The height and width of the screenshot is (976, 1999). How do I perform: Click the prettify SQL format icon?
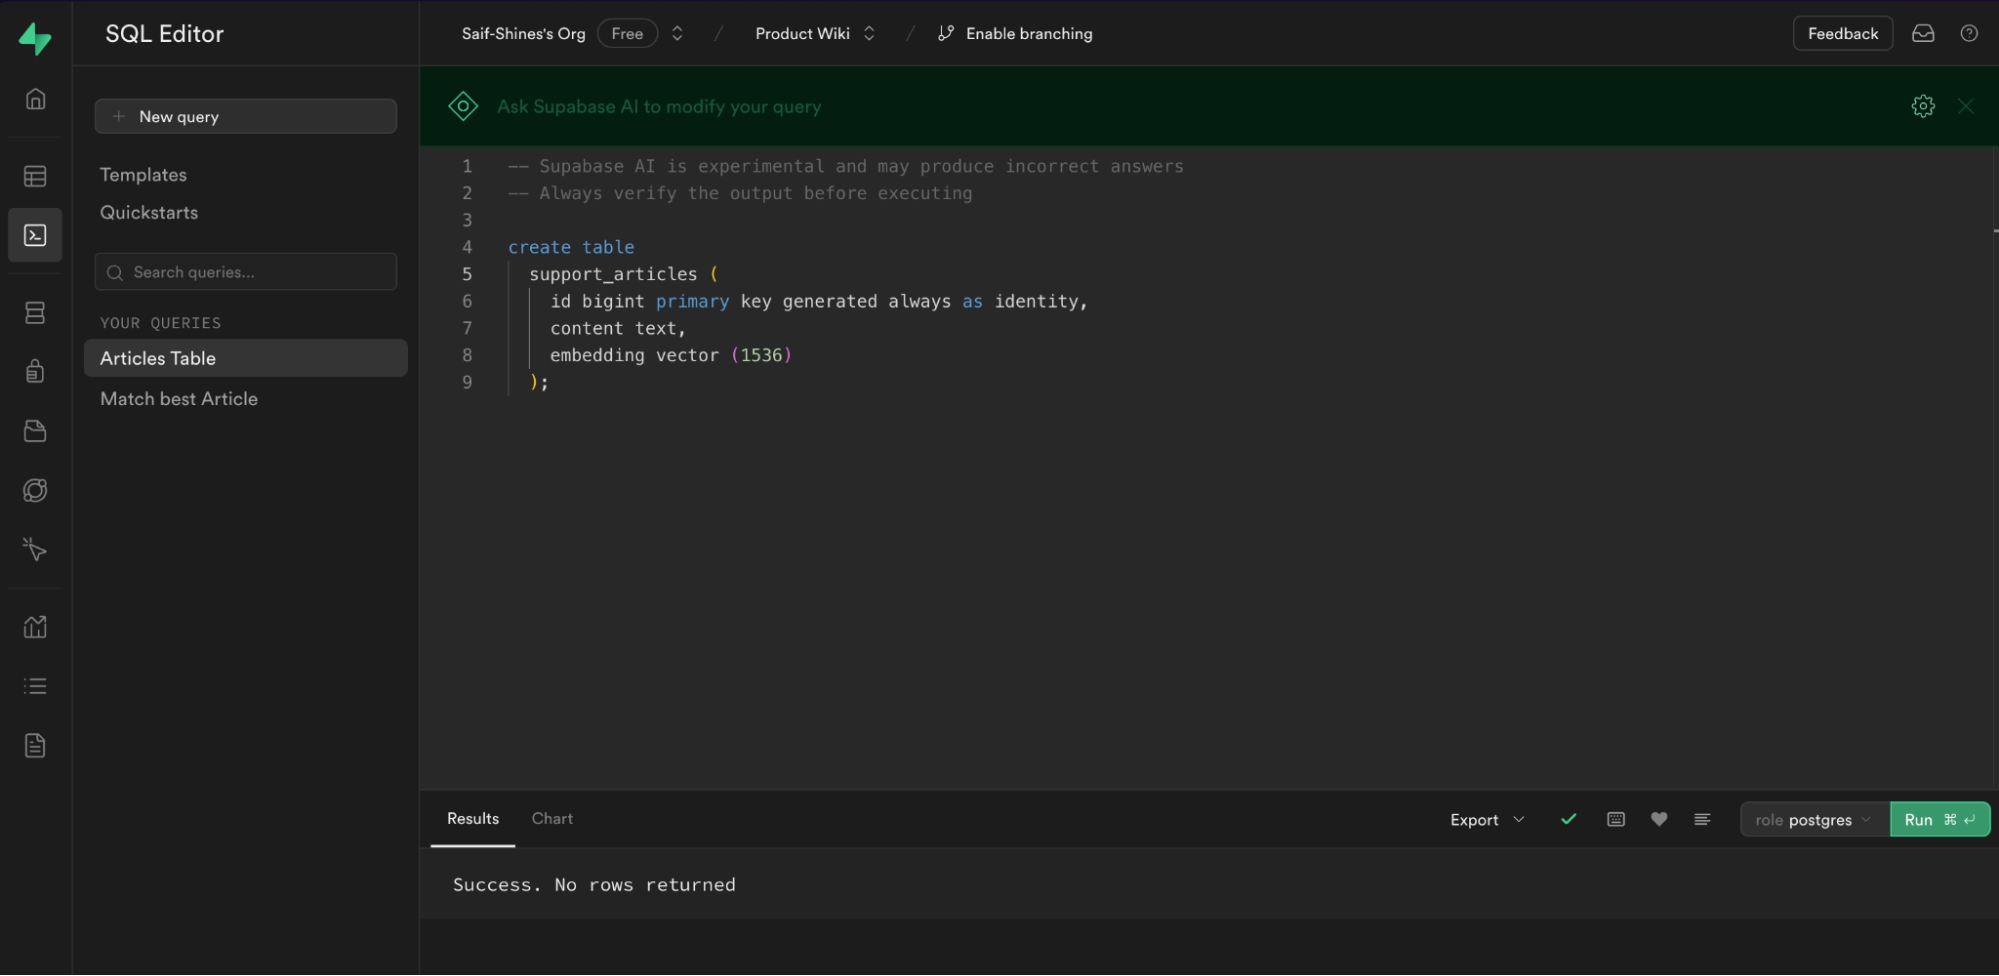coord(1702,819)
